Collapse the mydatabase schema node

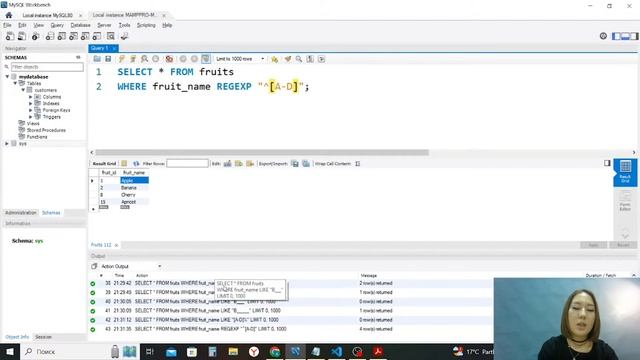click(7, 77)
